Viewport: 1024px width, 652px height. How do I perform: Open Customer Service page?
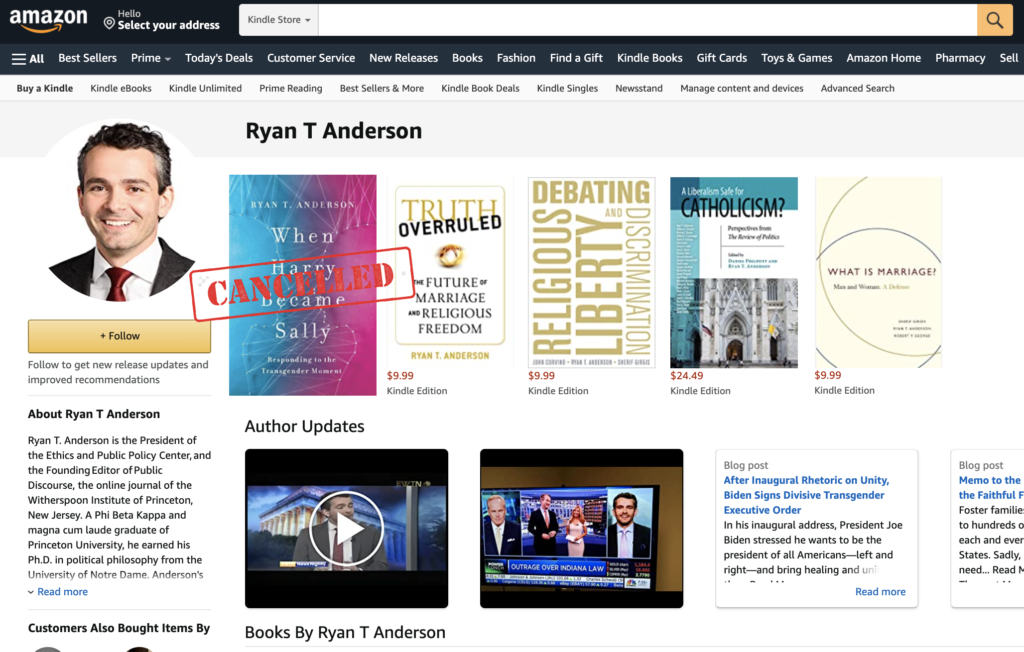point(311,58)
